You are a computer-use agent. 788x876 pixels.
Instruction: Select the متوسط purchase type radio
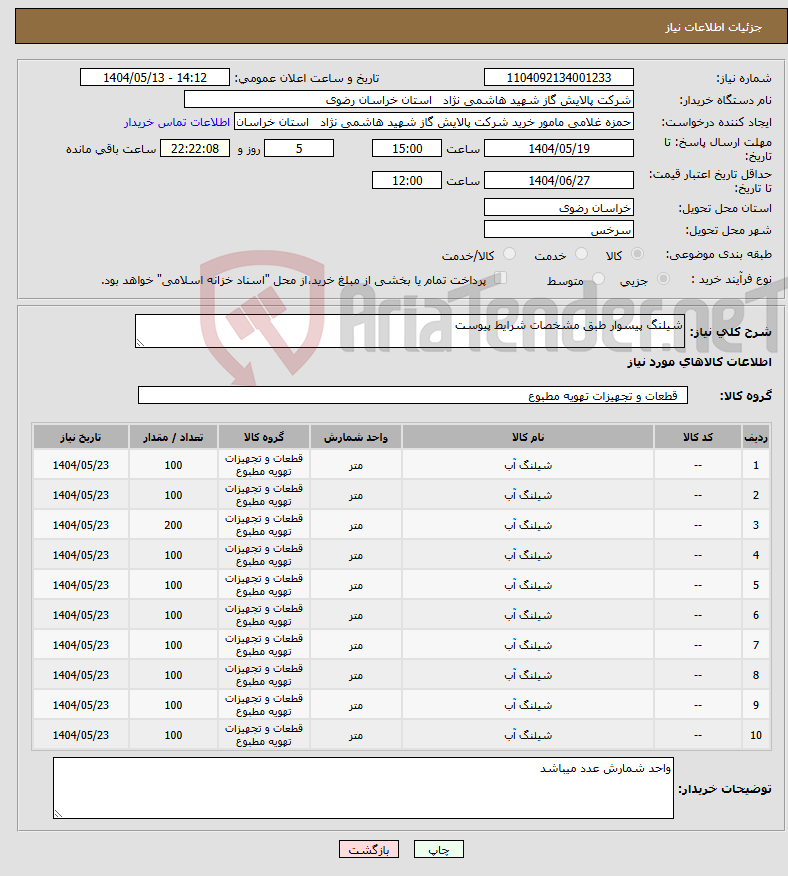tap(599, 279)
